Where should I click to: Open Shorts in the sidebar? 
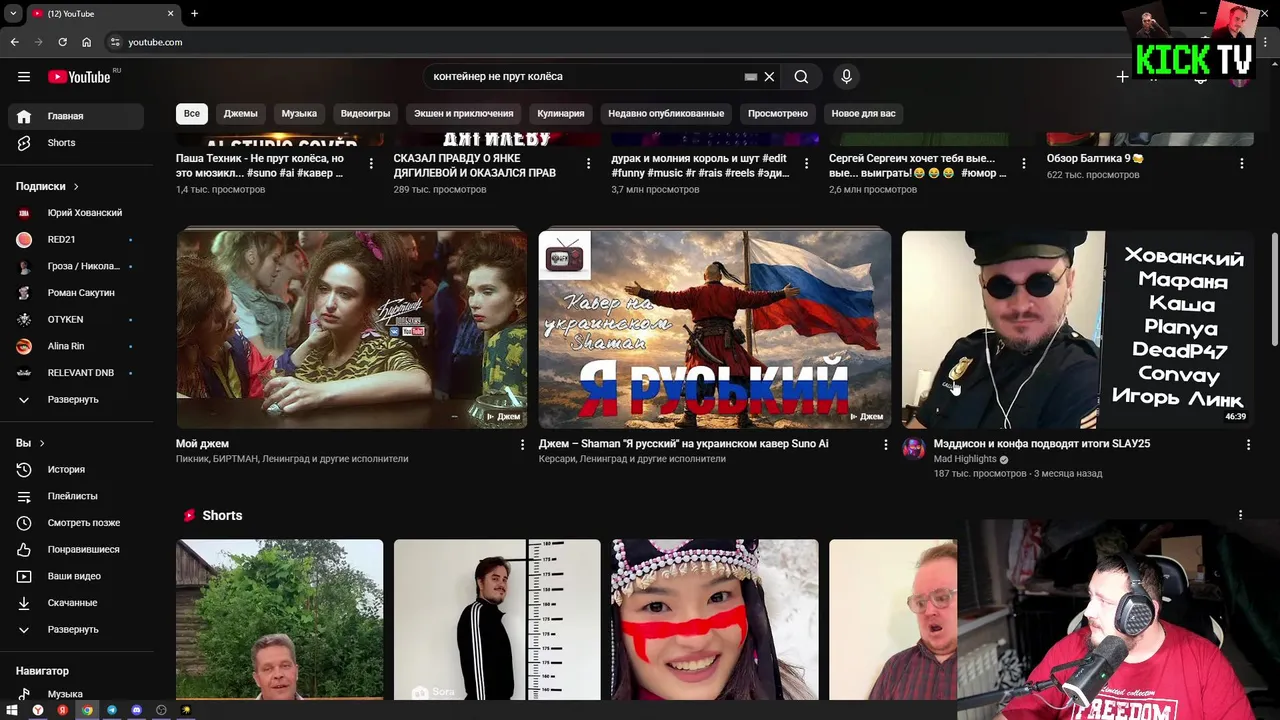(x=76, y=143)
